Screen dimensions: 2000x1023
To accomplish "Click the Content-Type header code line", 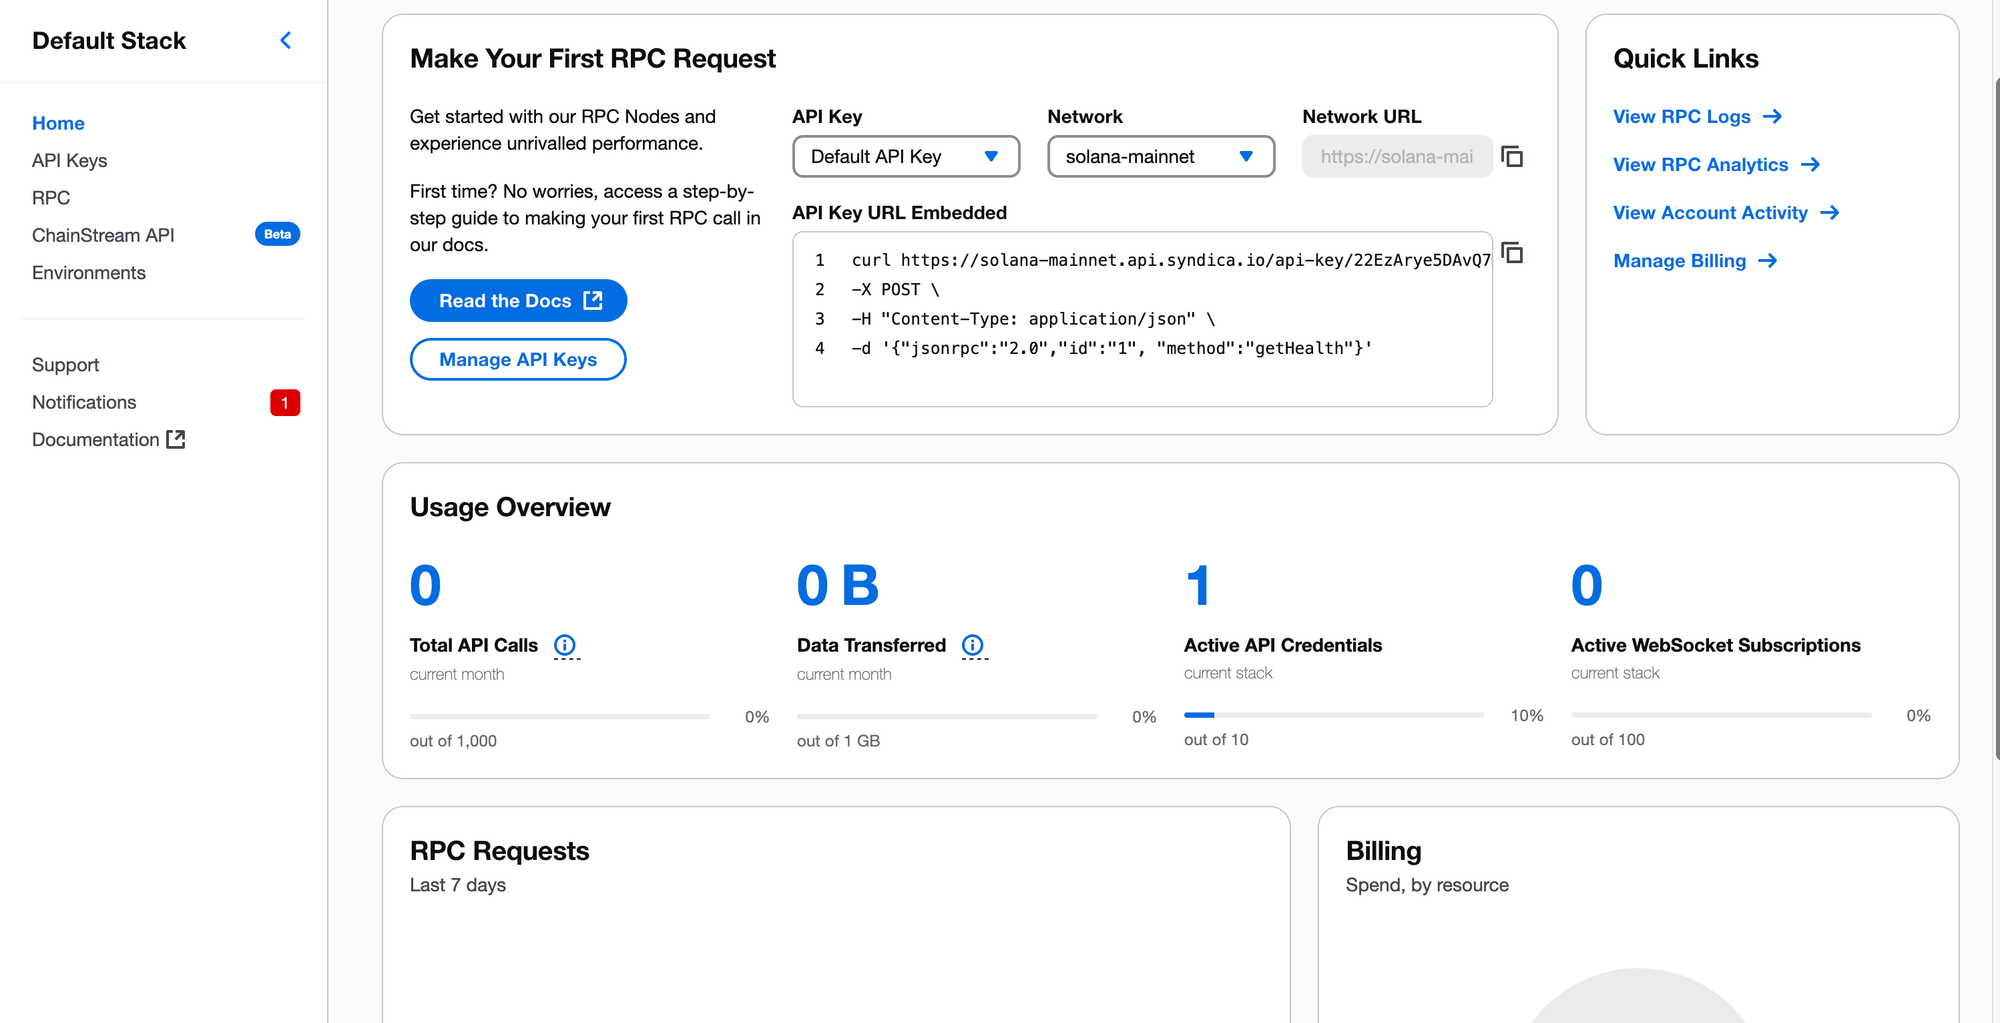I will [1033, 319].
